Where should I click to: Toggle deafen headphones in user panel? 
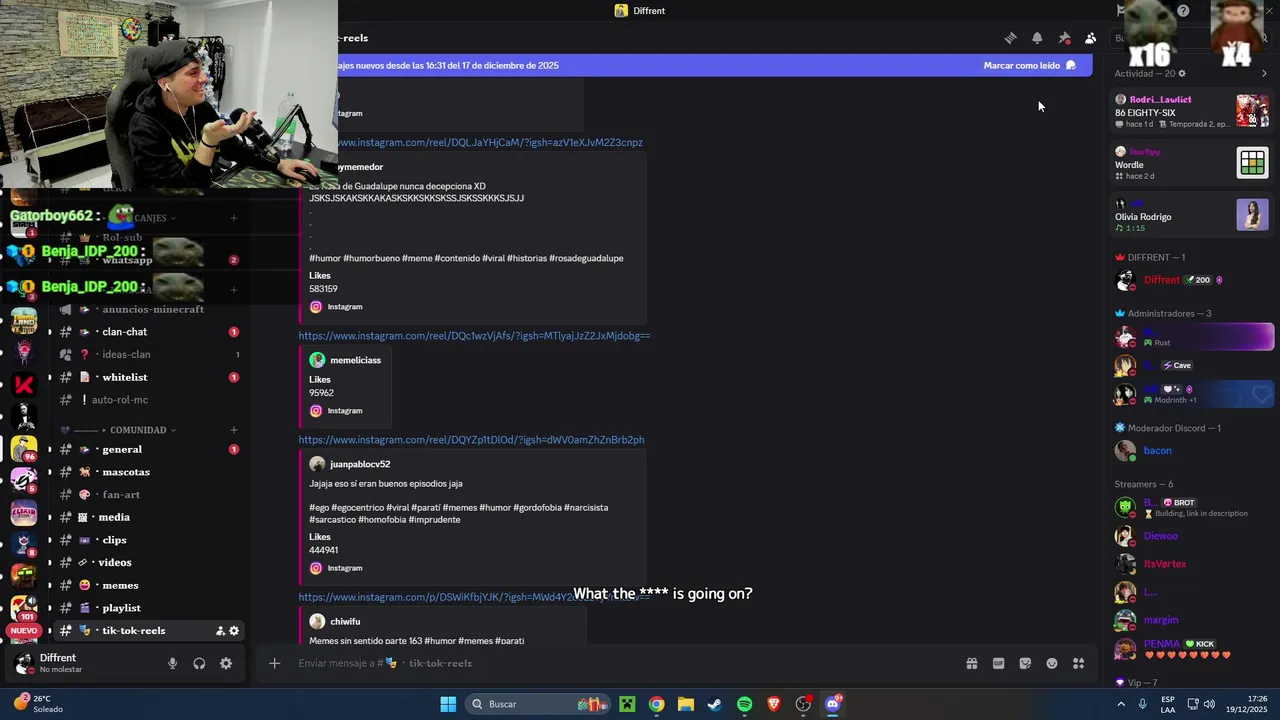click(x=199, y=663)
